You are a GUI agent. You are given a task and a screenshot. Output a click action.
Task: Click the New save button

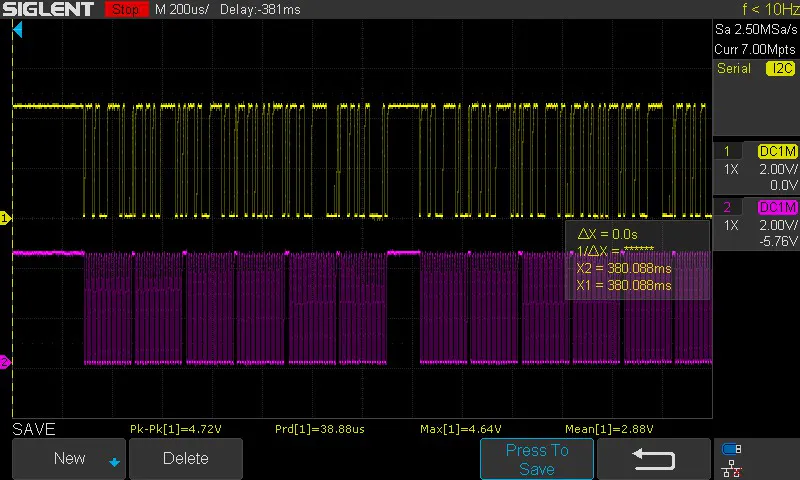click(x=69, y=459)
